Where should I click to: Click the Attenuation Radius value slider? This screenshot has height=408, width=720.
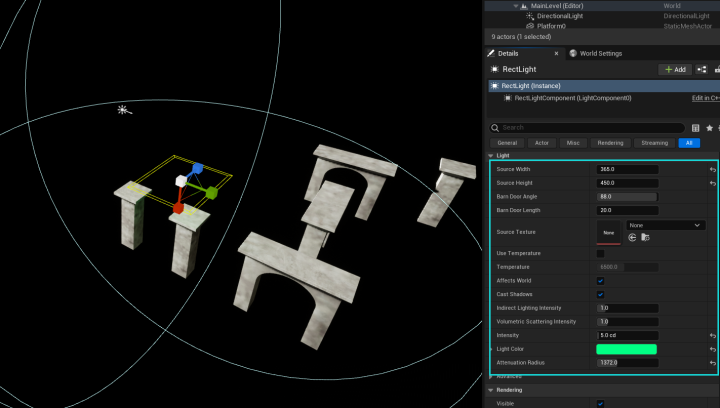pyautogui.click(x=627, y=363)
